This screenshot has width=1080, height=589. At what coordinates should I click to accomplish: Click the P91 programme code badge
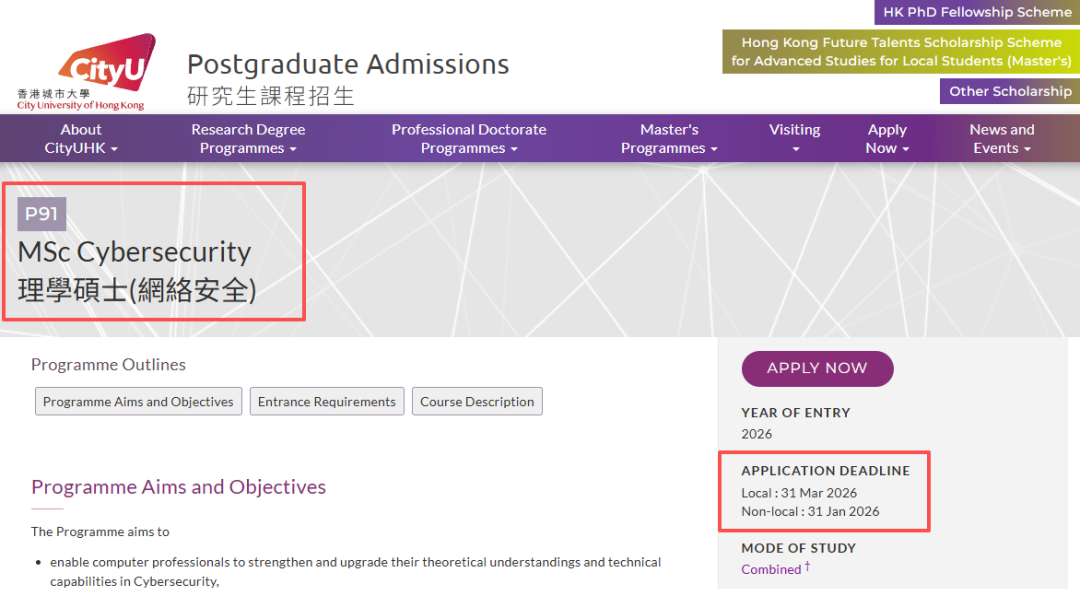[x=42, y=213]
